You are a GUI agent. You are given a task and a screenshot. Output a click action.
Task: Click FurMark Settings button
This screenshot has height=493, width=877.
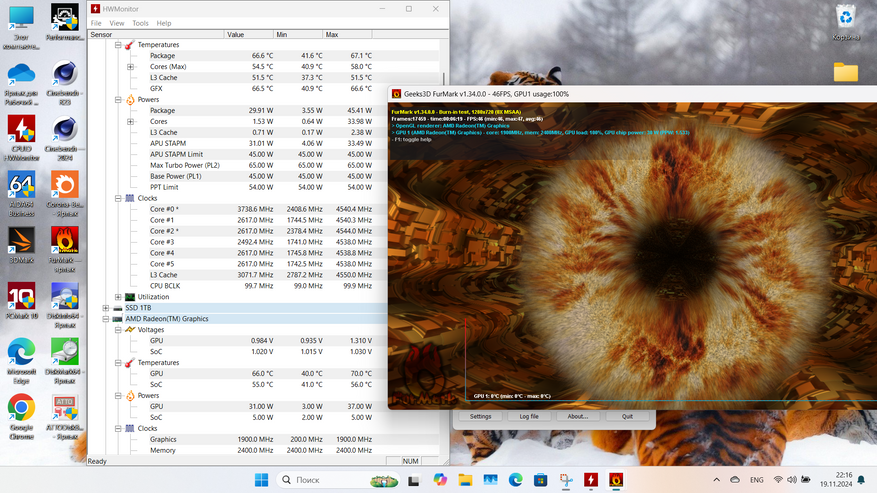(480, 416)
